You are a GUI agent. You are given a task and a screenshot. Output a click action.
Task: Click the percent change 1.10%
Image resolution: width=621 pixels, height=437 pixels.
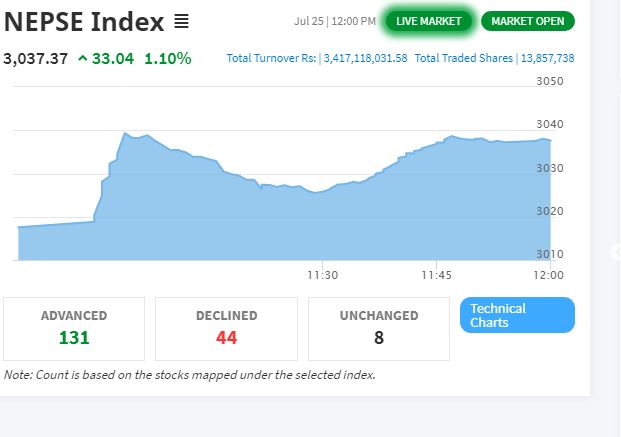click(x=168, y=59)
